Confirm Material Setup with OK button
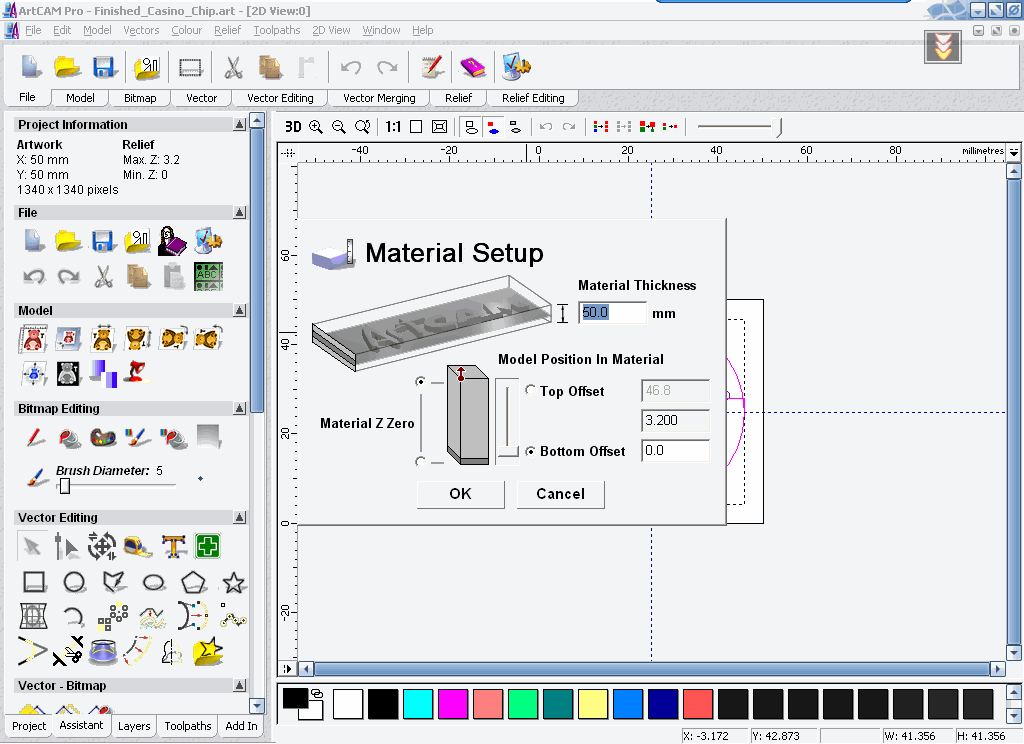 coord(460,494)
